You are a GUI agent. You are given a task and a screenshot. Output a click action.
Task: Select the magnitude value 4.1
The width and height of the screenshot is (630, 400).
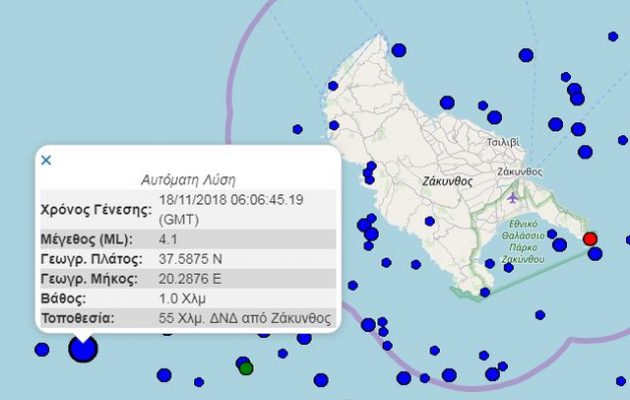[x=168, y=240]
